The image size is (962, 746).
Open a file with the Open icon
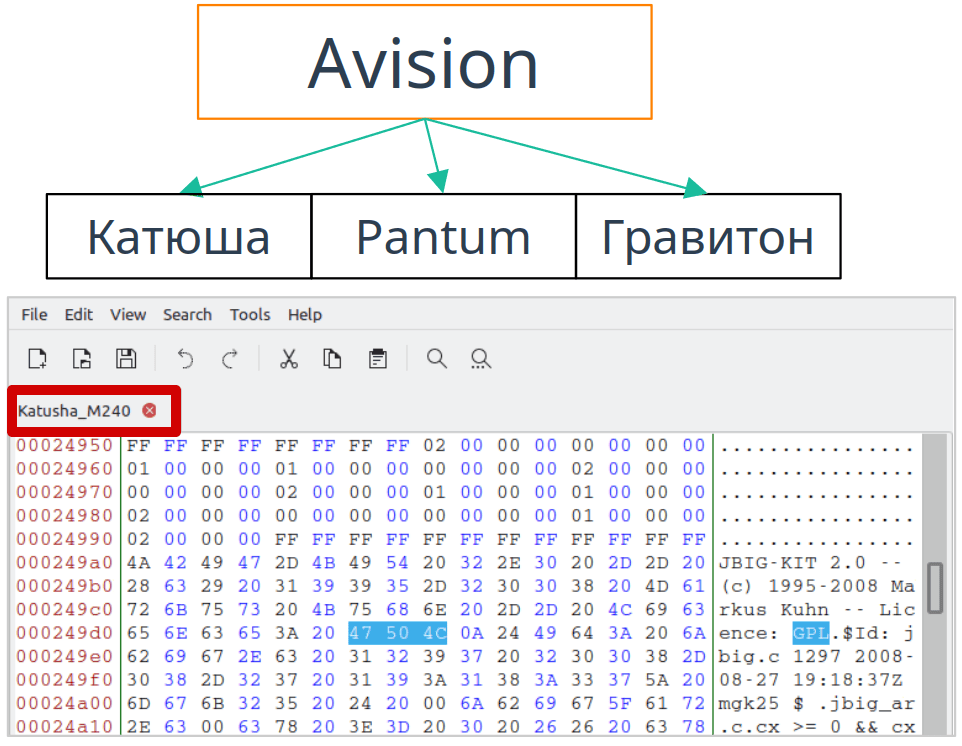[81, 358]
